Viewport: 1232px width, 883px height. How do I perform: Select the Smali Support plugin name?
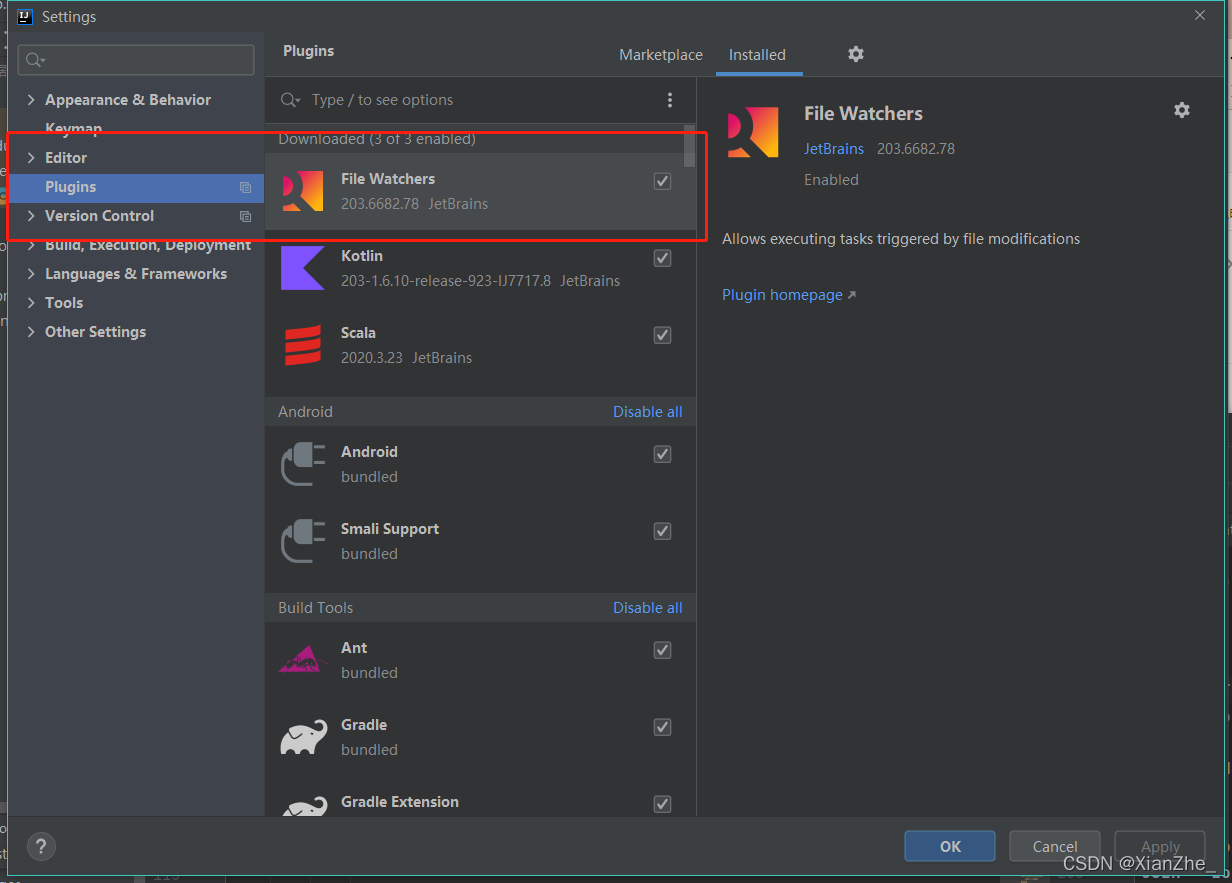point(390,529)
